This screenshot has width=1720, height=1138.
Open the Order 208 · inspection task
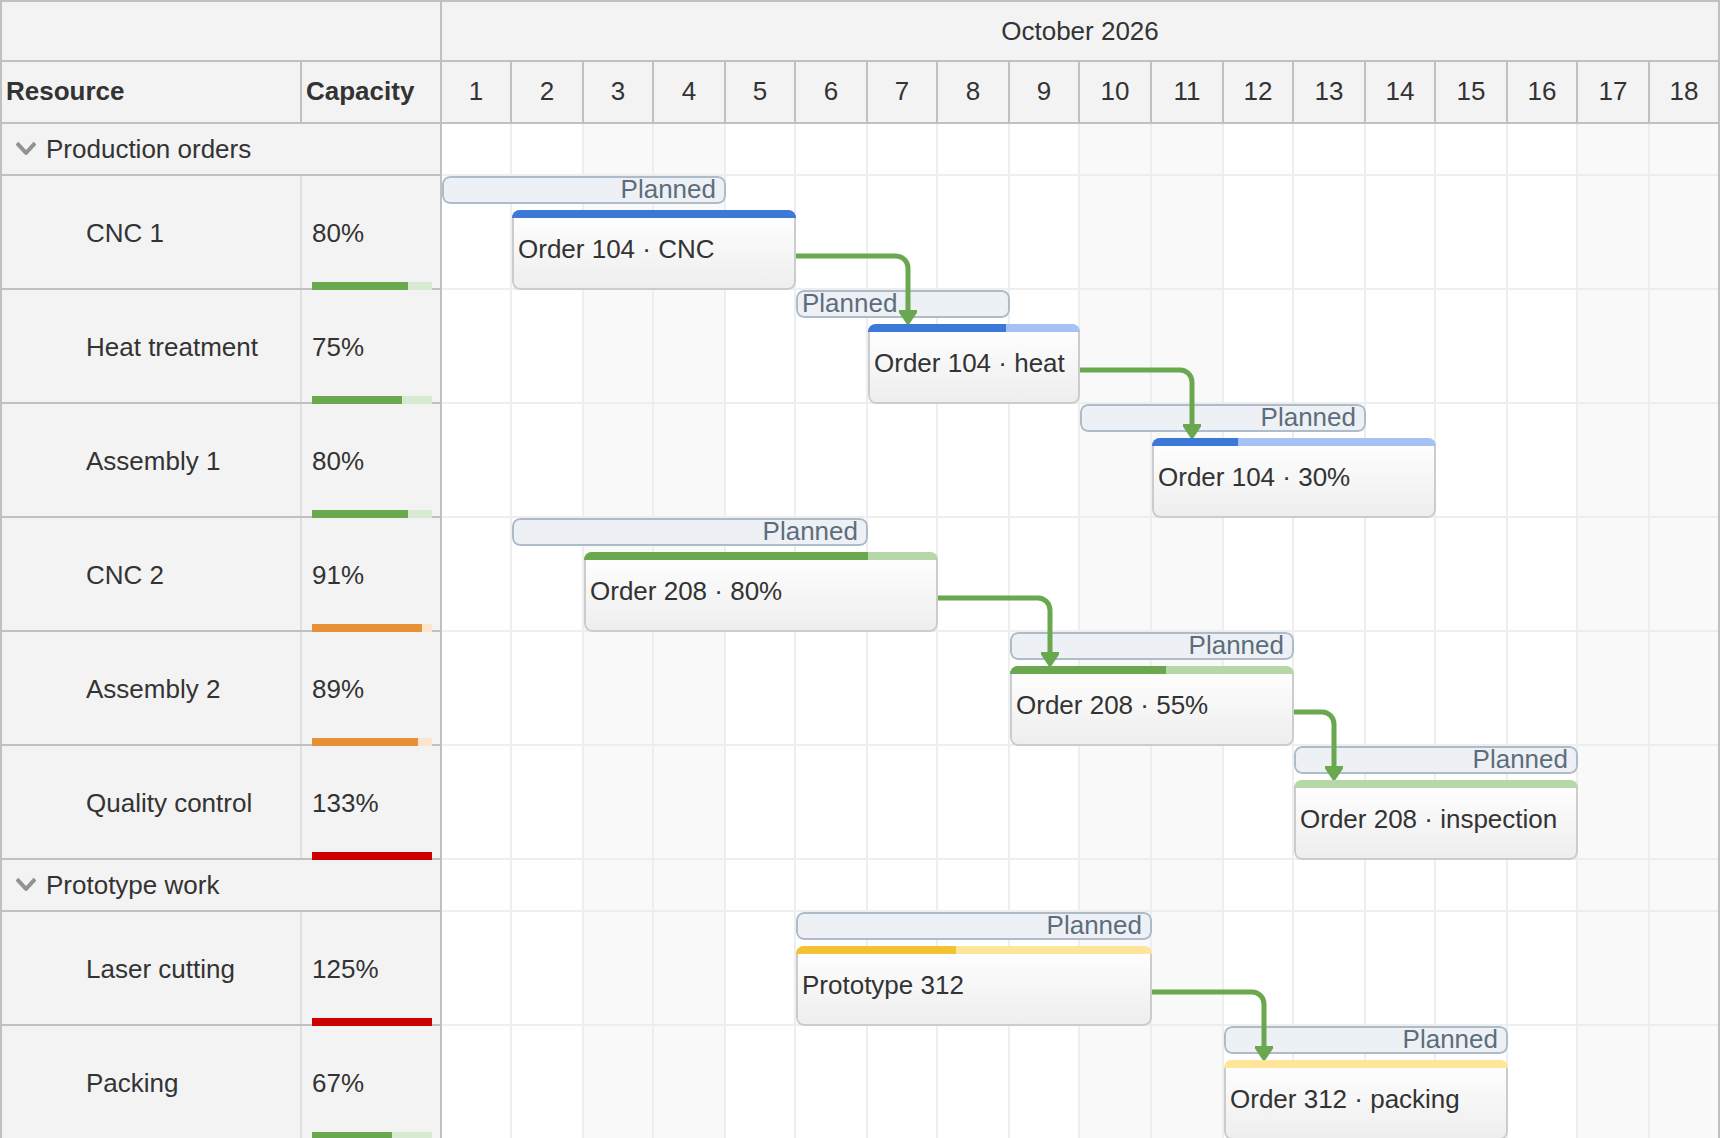[1436, 820]
